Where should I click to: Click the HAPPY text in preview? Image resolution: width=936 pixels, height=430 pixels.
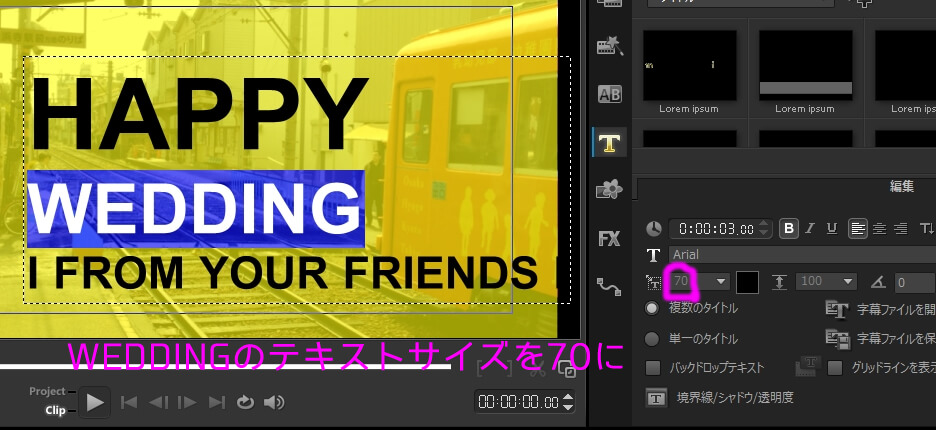pos(198,115)
